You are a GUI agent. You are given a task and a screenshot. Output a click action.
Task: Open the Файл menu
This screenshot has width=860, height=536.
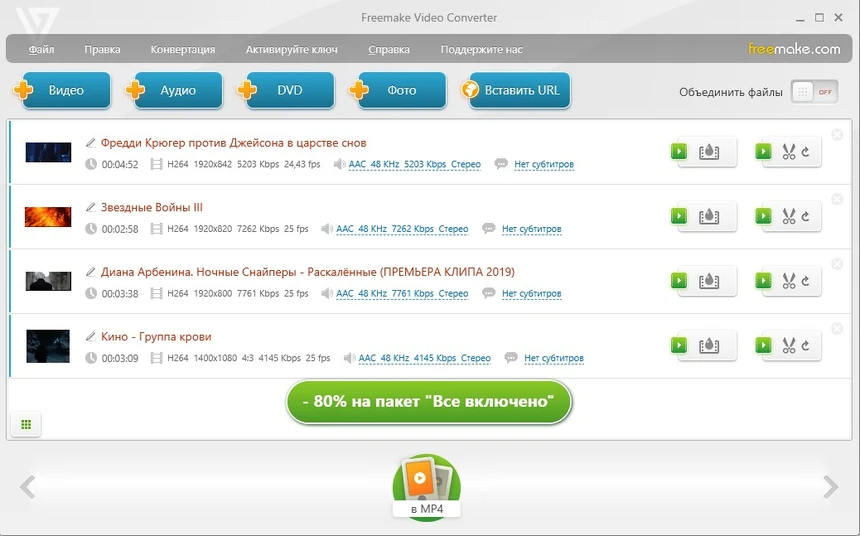(x=41, y=49)
